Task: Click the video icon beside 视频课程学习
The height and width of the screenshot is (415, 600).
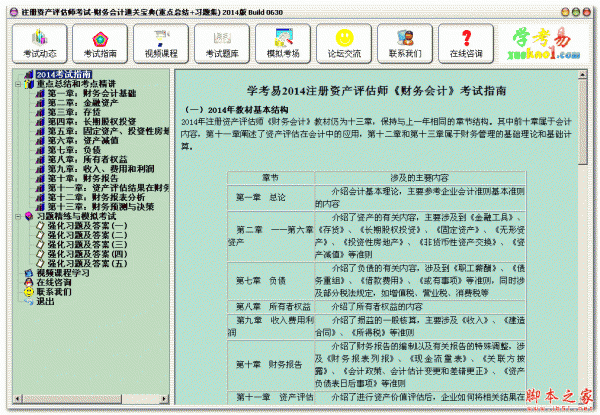Action: (x=29, y=273)
